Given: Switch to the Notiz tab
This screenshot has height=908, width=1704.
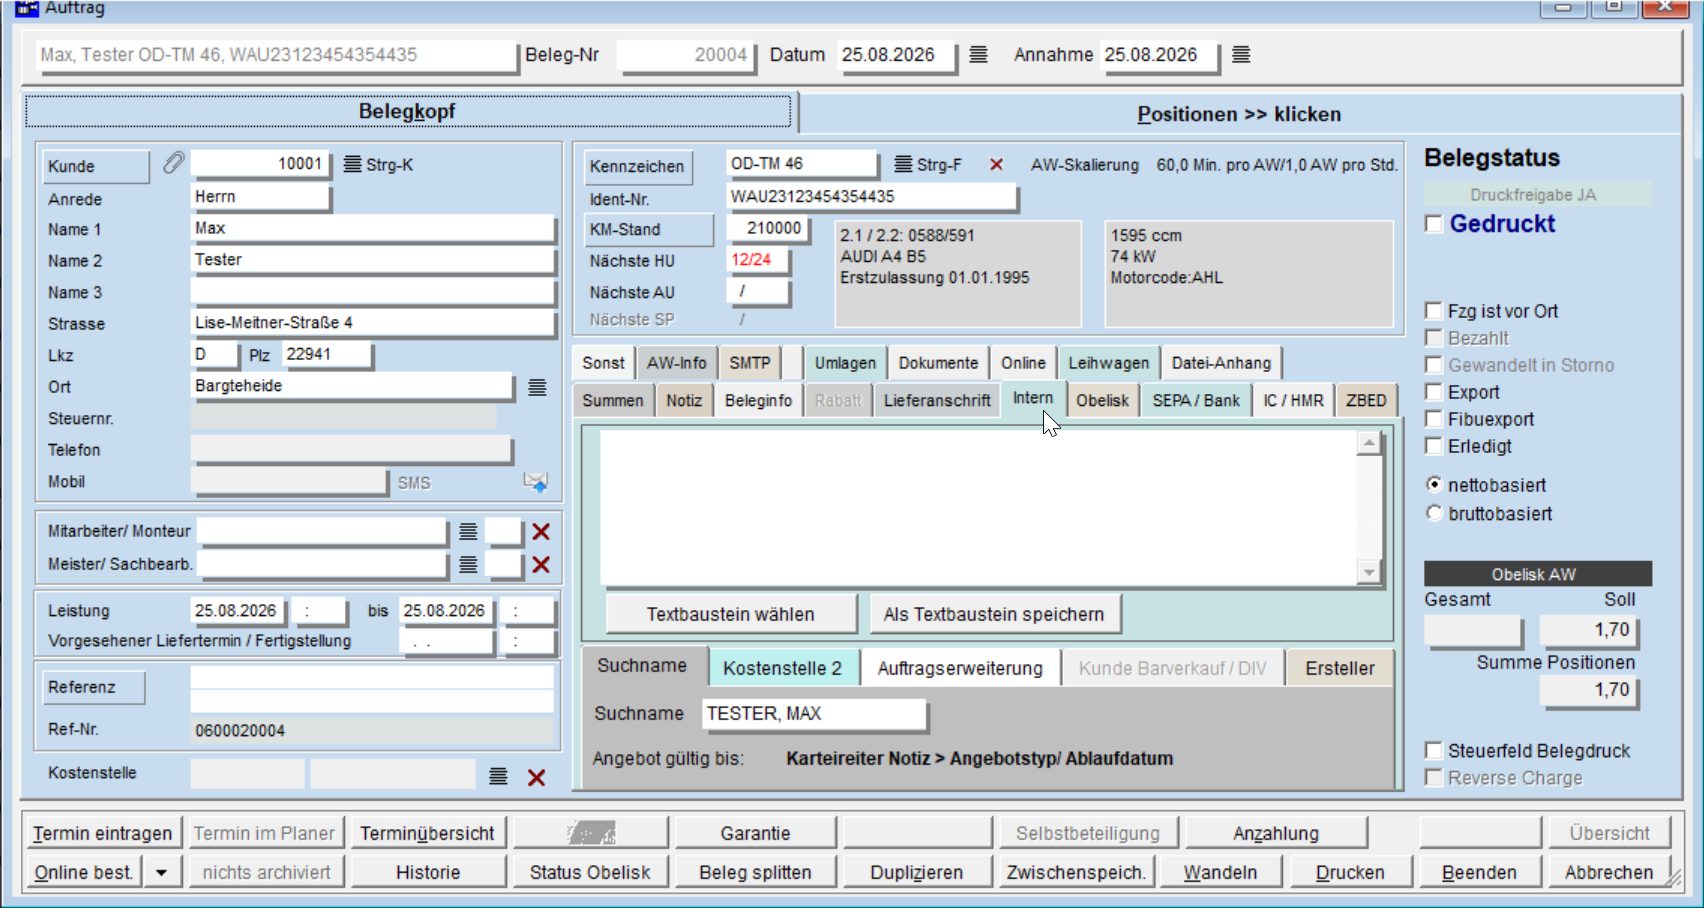Looking at the screenshot, I should [684, 400].
